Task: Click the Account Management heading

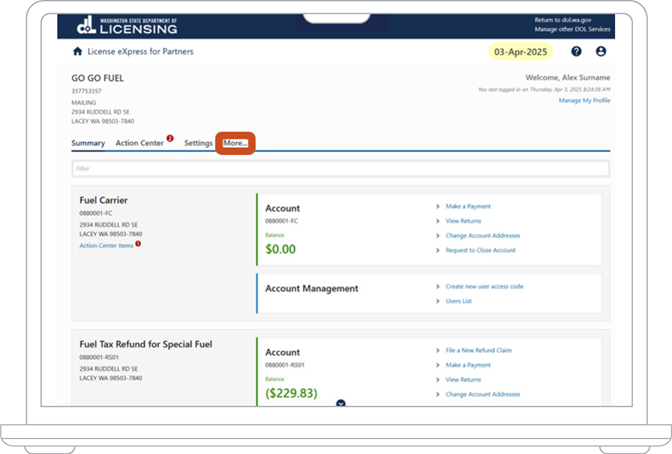Action: [x=312, y=289]
